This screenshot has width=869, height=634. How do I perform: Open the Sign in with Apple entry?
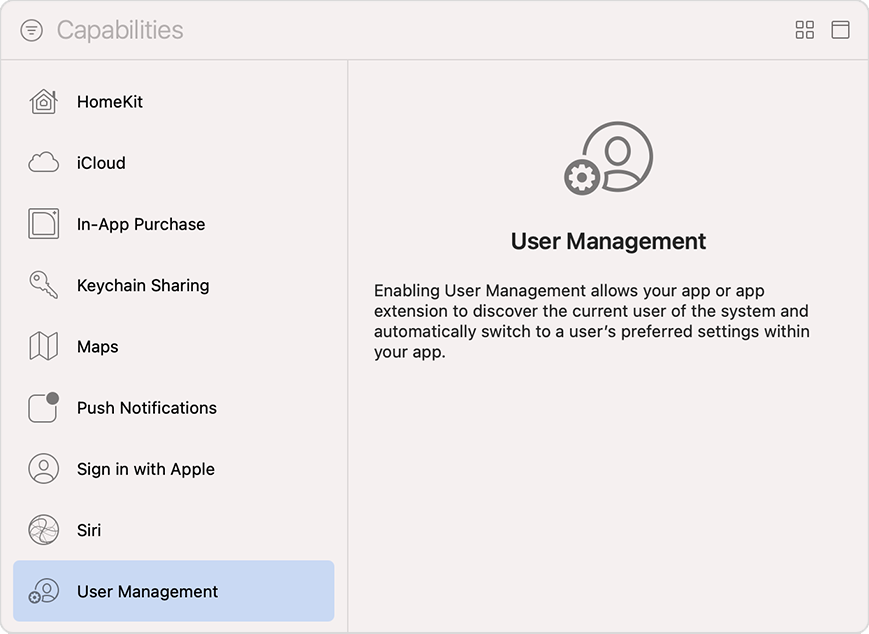[x=146, y=469]
